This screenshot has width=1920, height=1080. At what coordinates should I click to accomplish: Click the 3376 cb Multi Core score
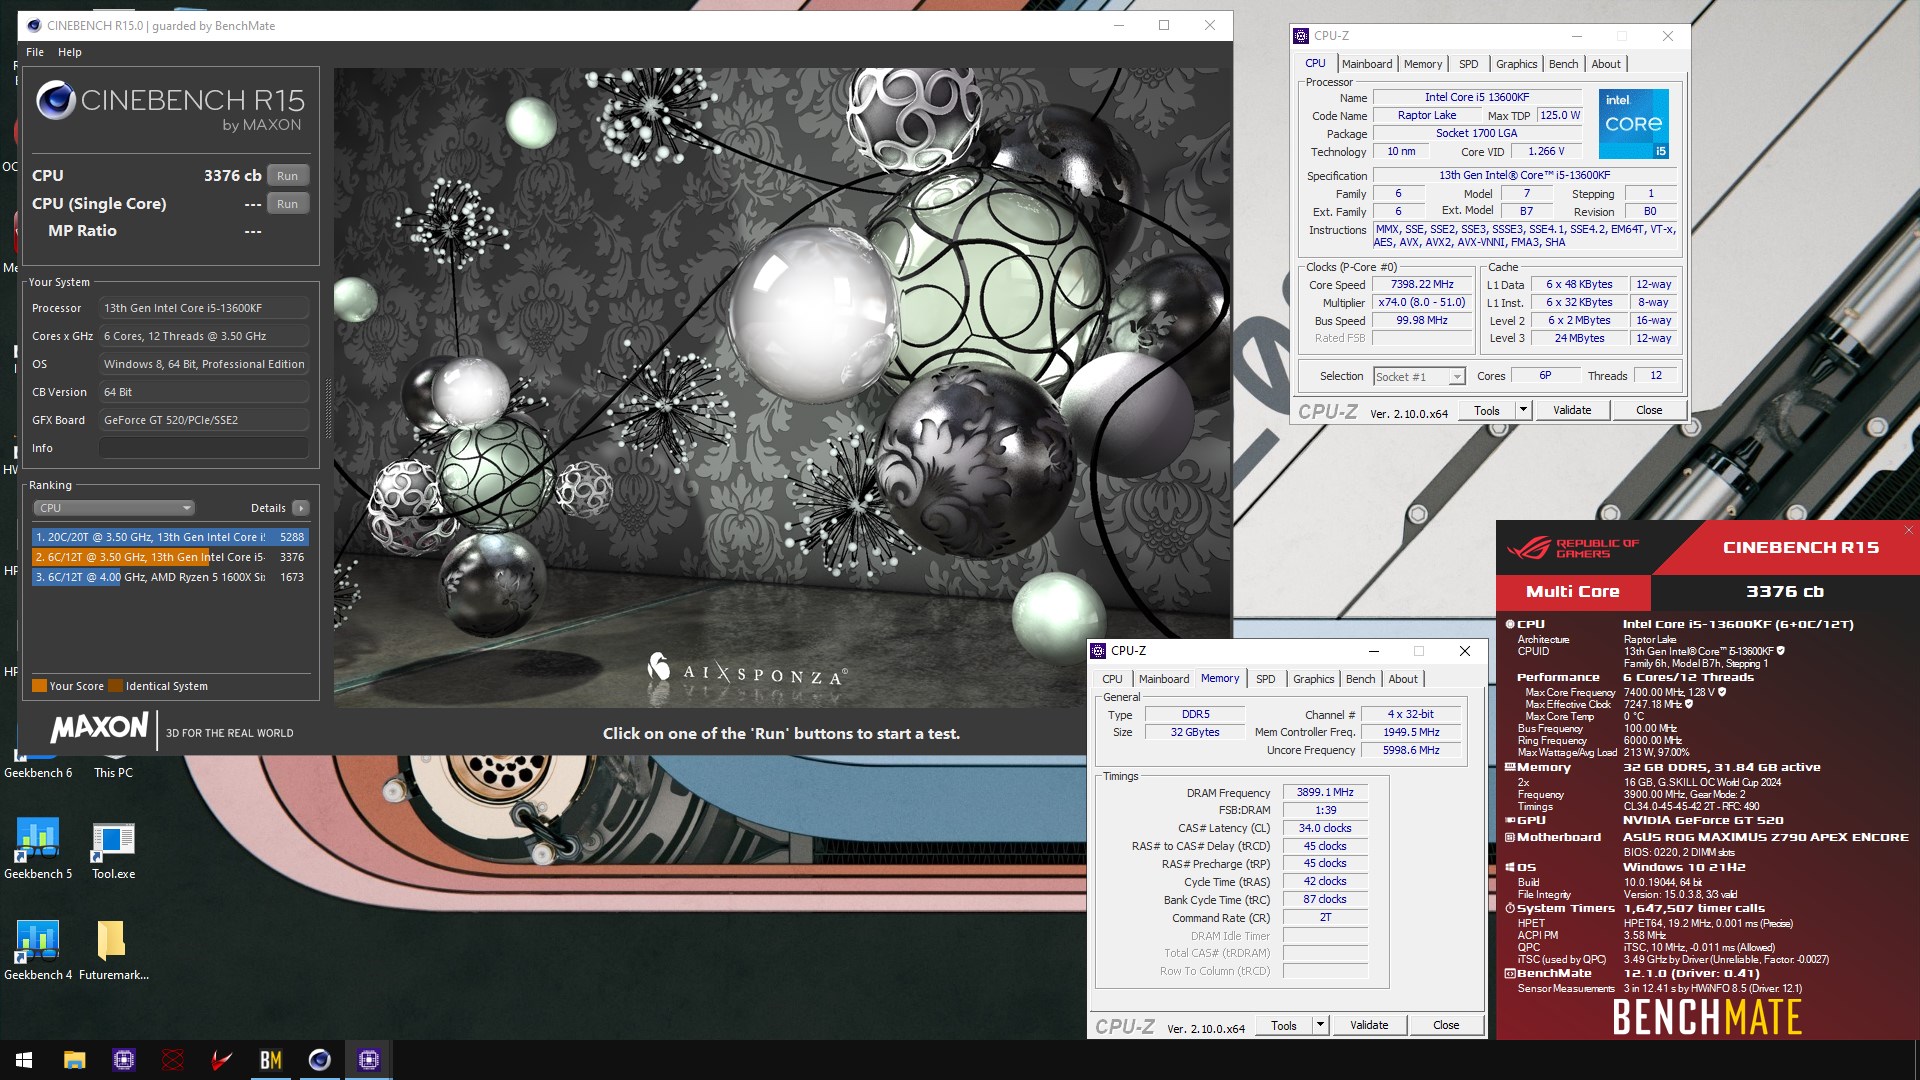tap(1785, 592)
